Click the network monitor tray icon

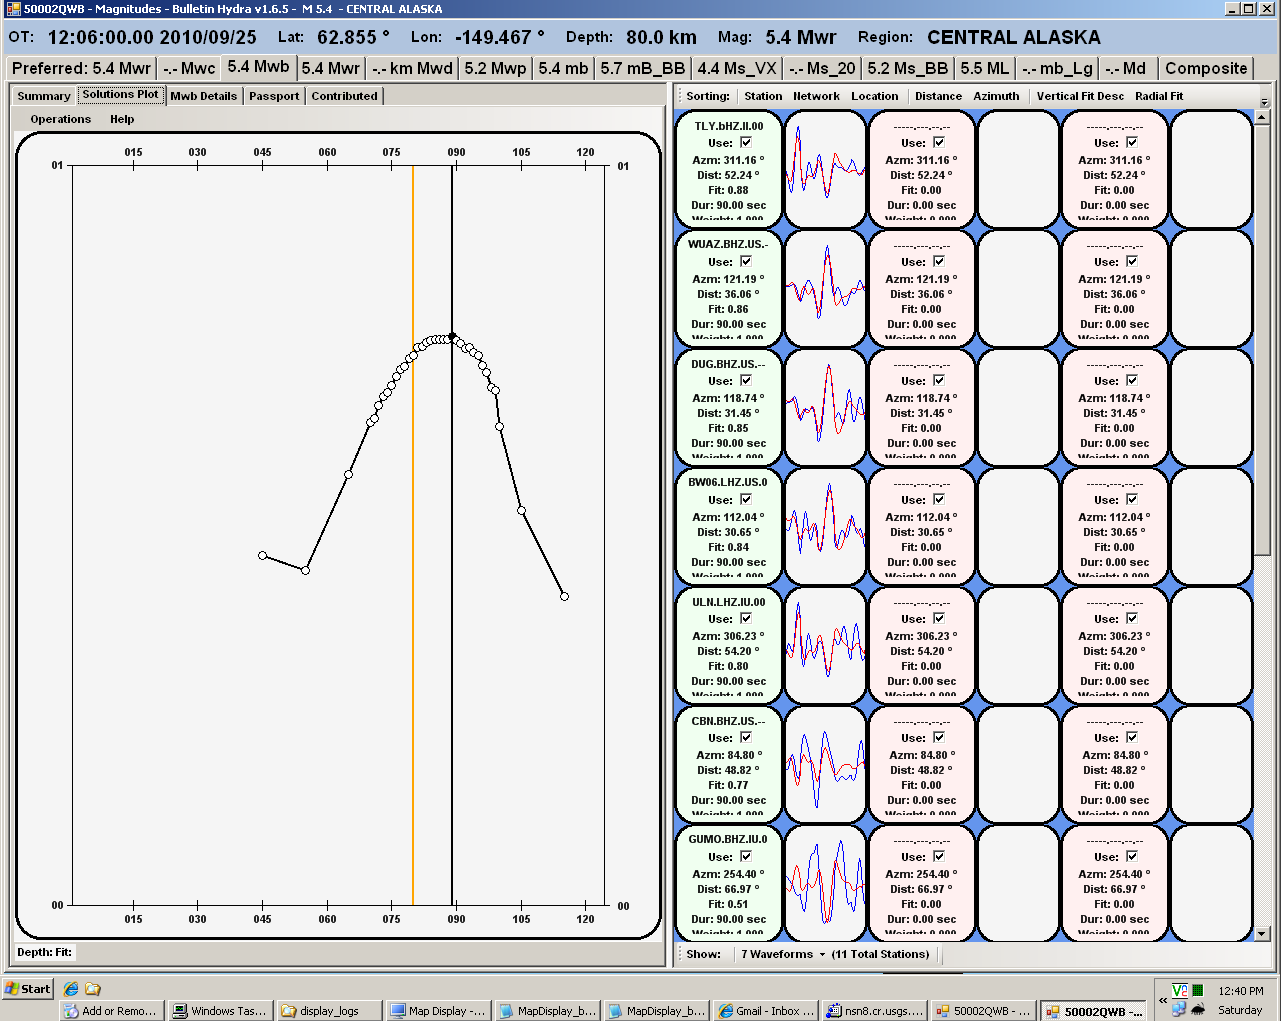coord(1179,1009)
